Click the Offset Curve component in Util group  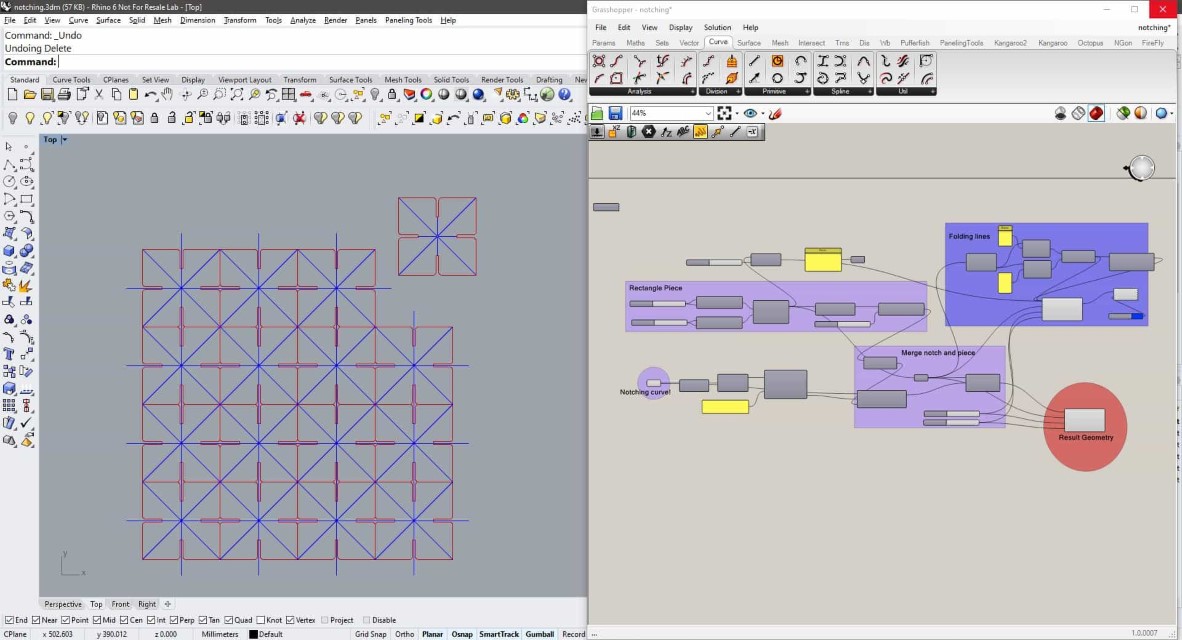coord(926,78)
